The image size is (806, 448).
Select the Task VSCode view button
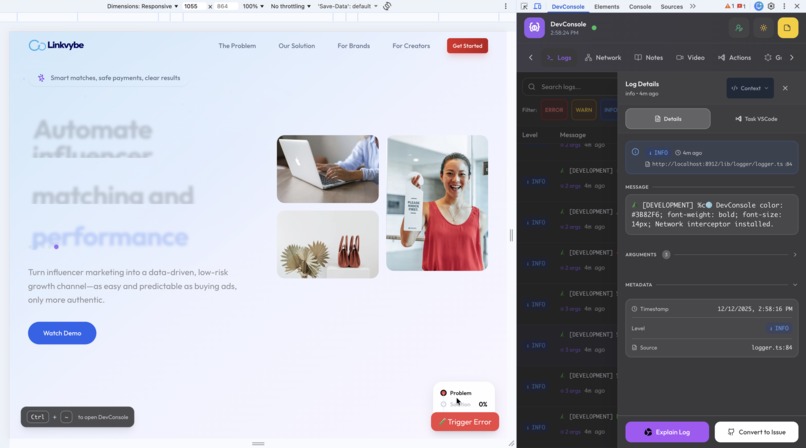[x=756, y=119]
